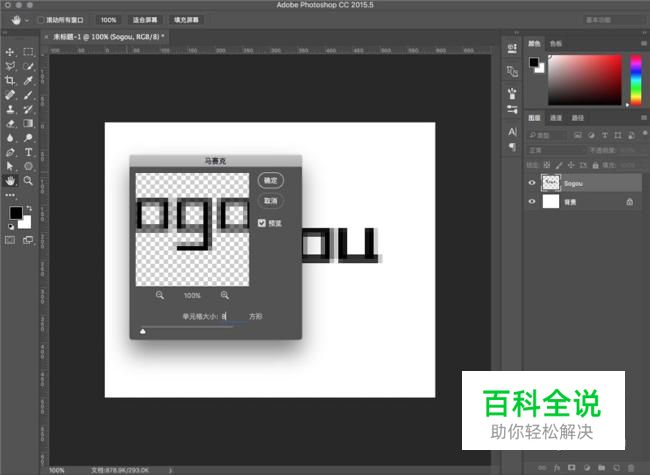The width and height of the screenshot is (650, 475).
Task: Toggle the 滚动所有窗口 checkbox
Action: click(x=41, y=20)
